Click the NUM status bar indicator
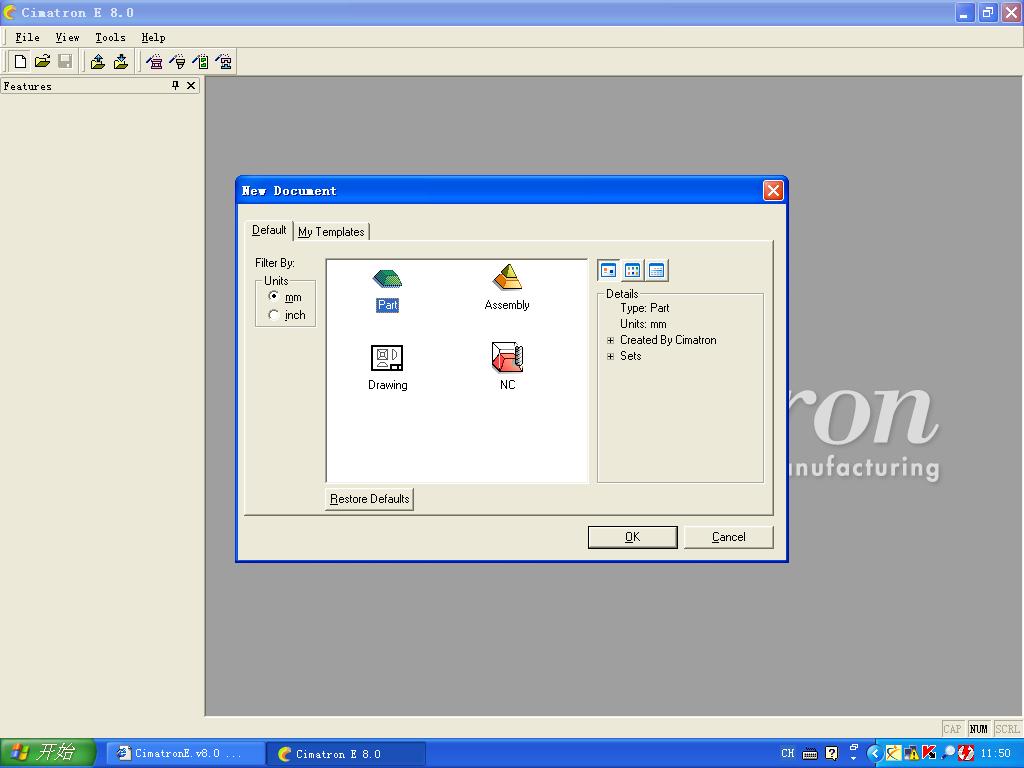The height and width of the screenshot is (768, 1024). pos(978,729)
